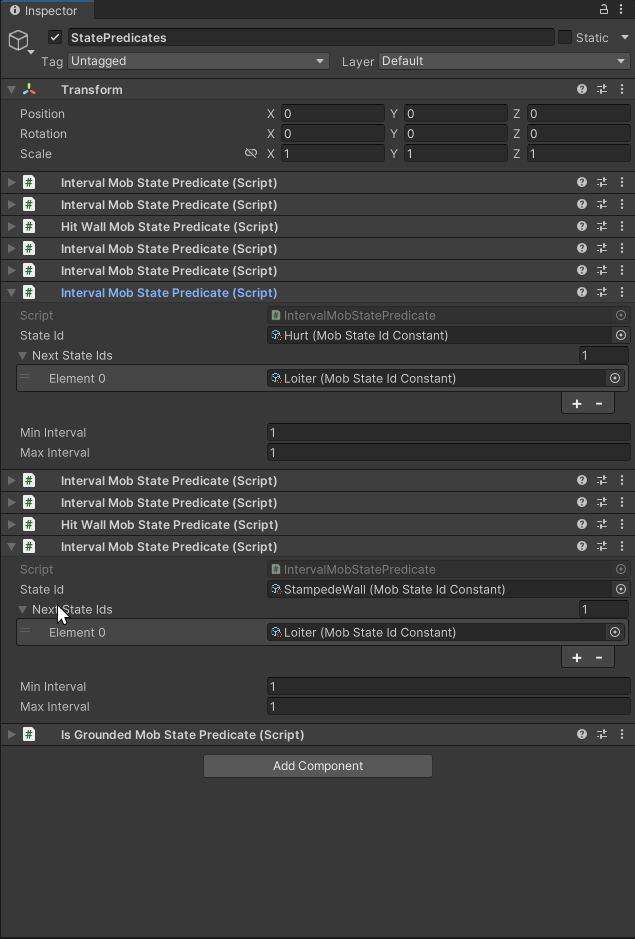This screenshot has height=939, width=635.
Task: Click the scale constrain proportions link icon
Action: (x=251, y=153)
